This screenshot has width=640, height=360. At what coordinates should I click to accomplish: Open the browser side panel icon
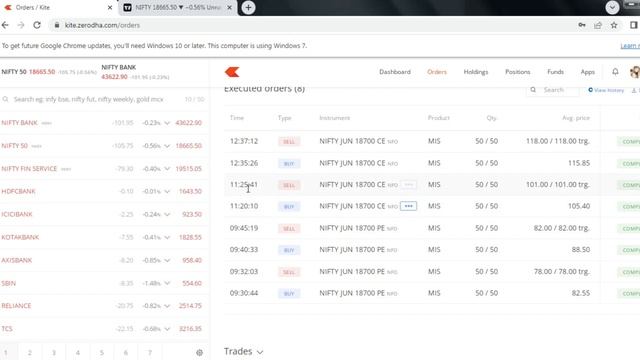[x=633, y=25]
